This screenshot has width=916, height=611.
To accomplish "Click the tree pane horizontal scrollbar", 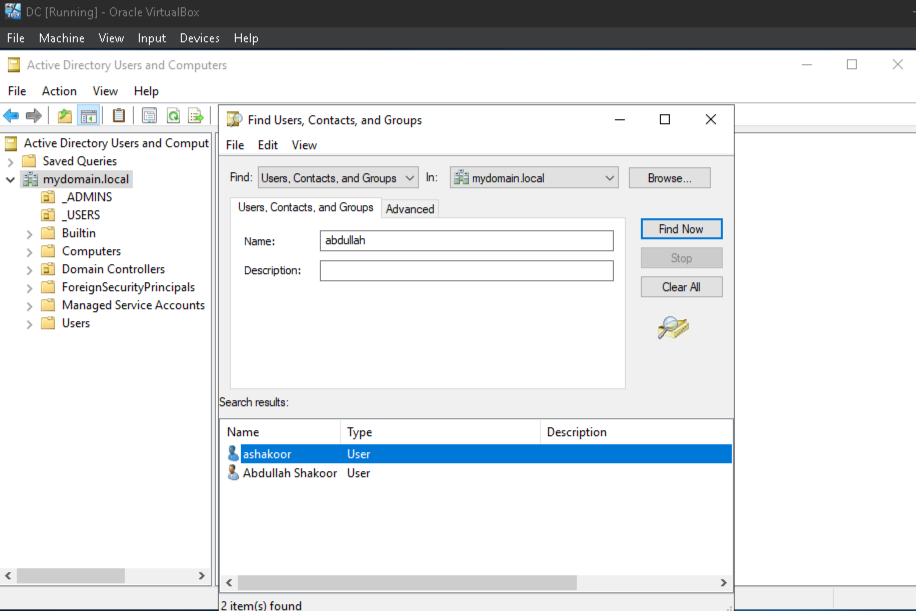I will click(71, 575).
